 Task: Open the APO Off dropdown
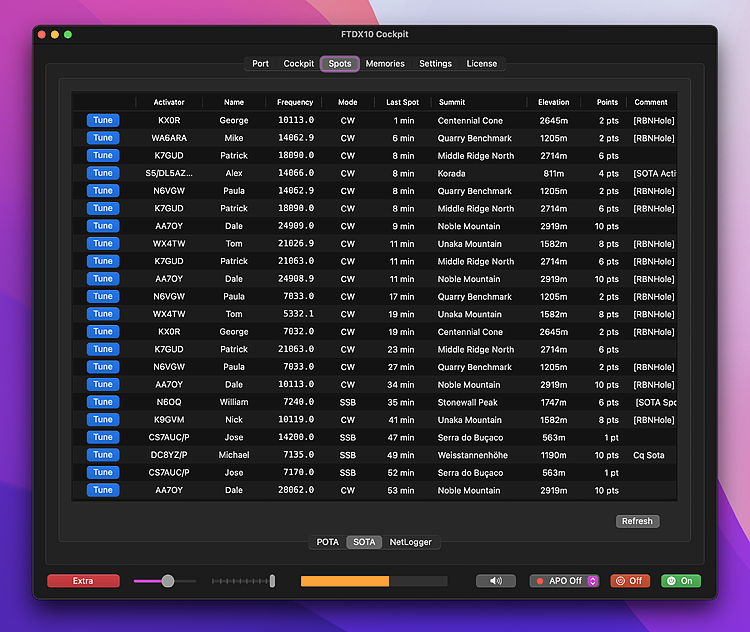pyautogui.click(x=564, y=581)
